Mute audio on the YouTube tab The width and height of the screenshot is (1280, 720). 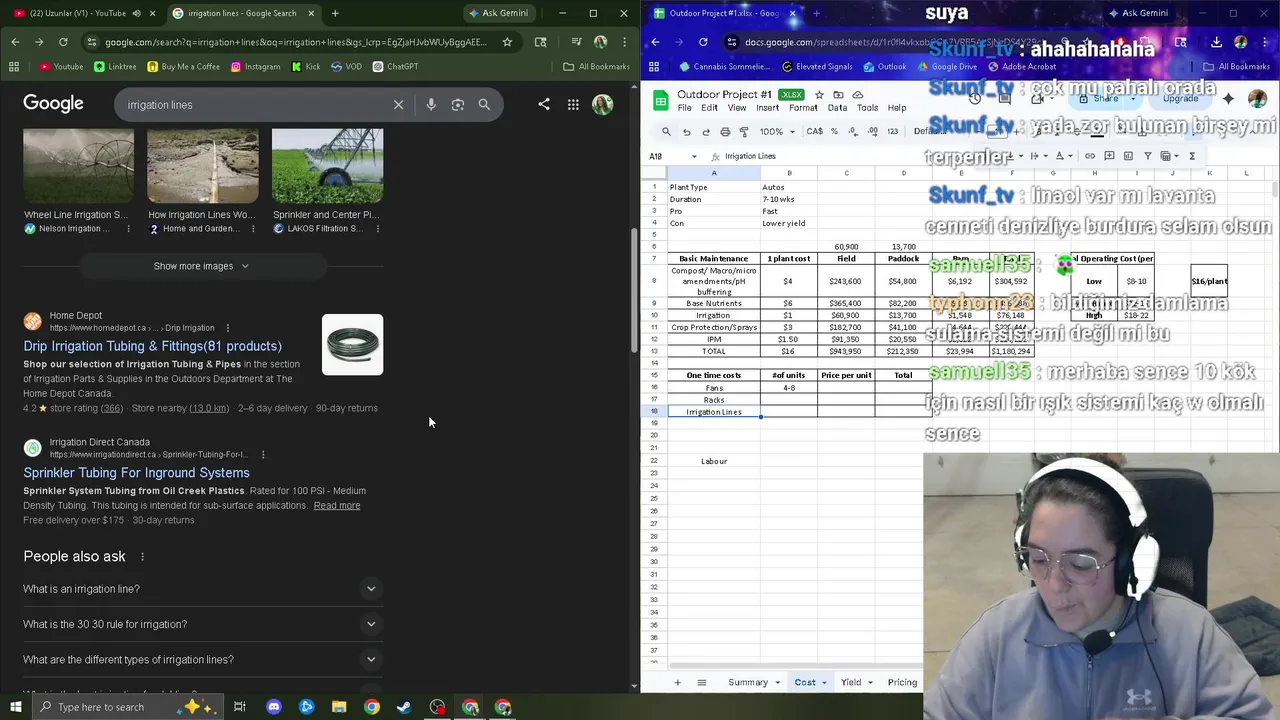point(138,13)
